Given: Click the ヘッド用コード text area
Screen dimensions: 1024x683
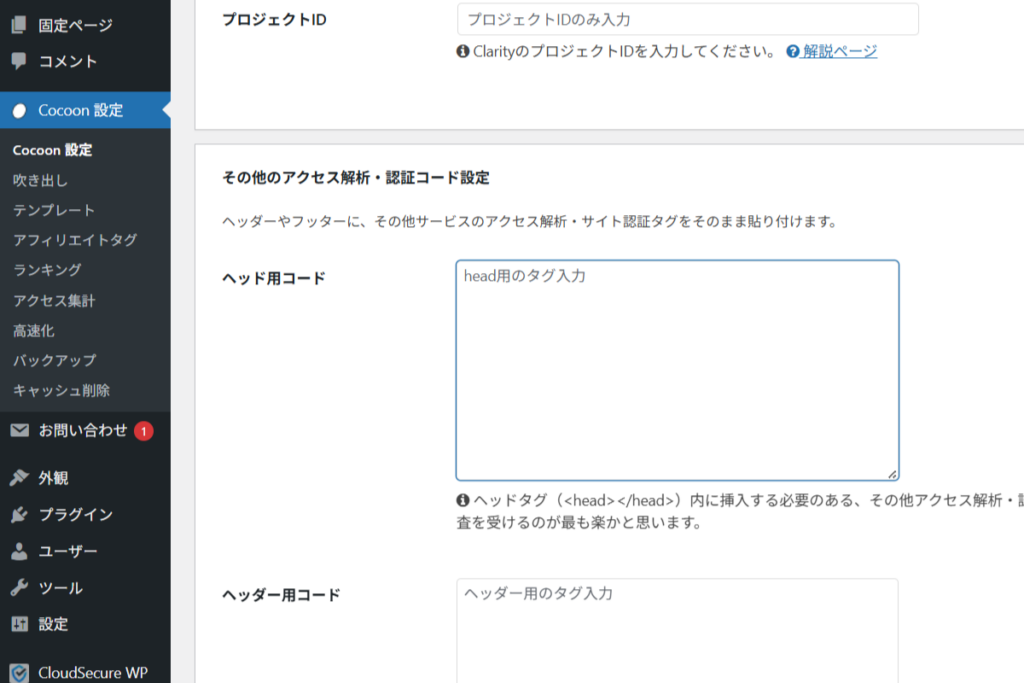Looking at the screenshot, I should [678, 370].
